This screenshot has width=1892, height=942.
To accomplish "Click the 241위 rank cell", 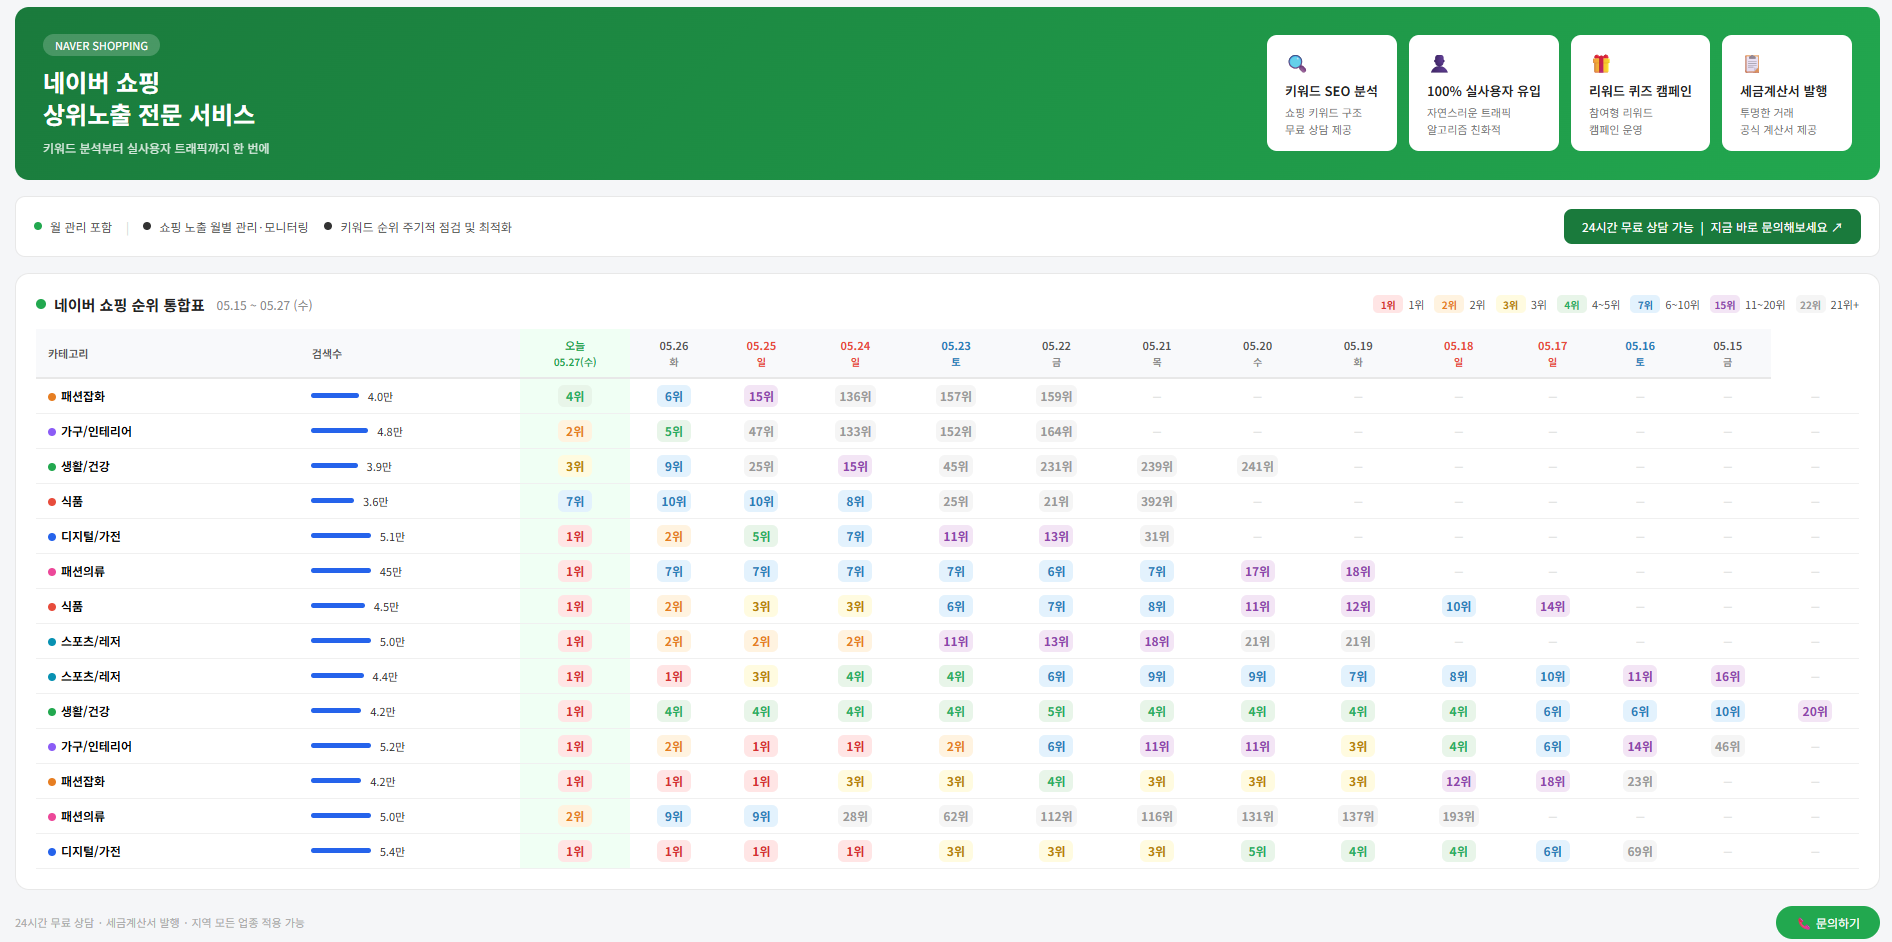I will pyautogui.click(x=1257, y=466).
